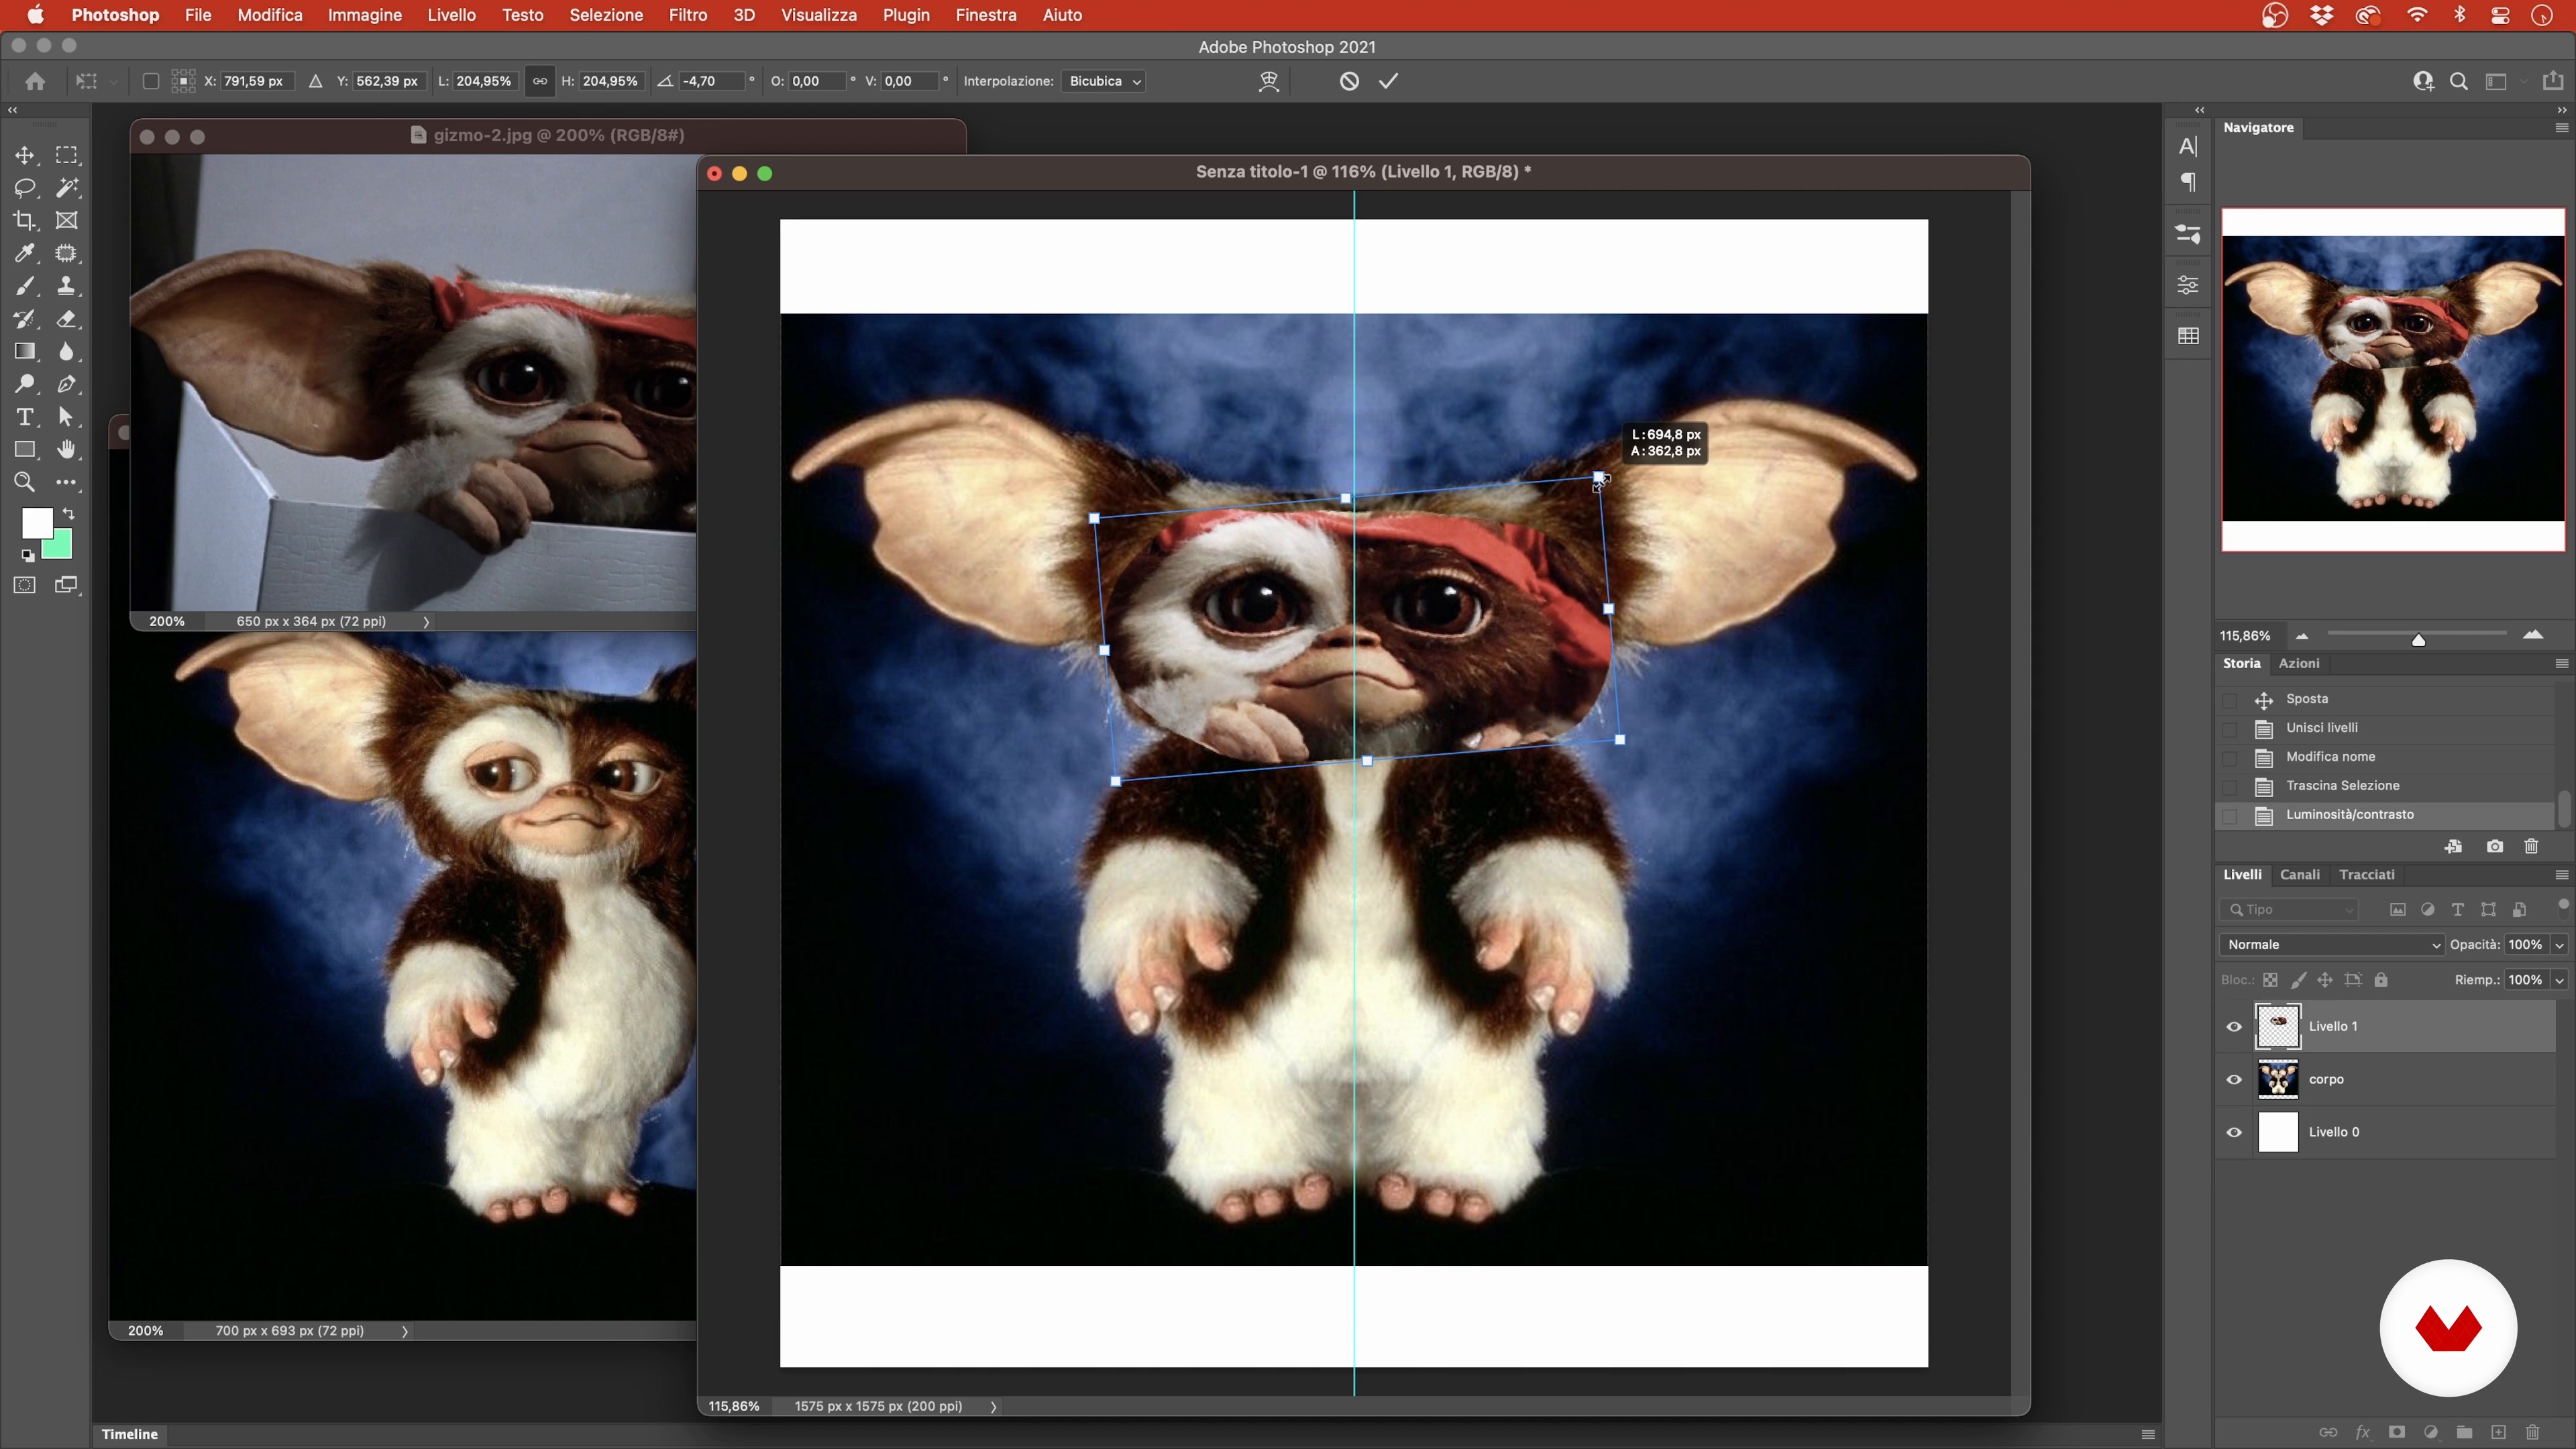The image size is (2576, 1449).
Task: Open the Navigatore panel menu
Action: pos(2561,127)
